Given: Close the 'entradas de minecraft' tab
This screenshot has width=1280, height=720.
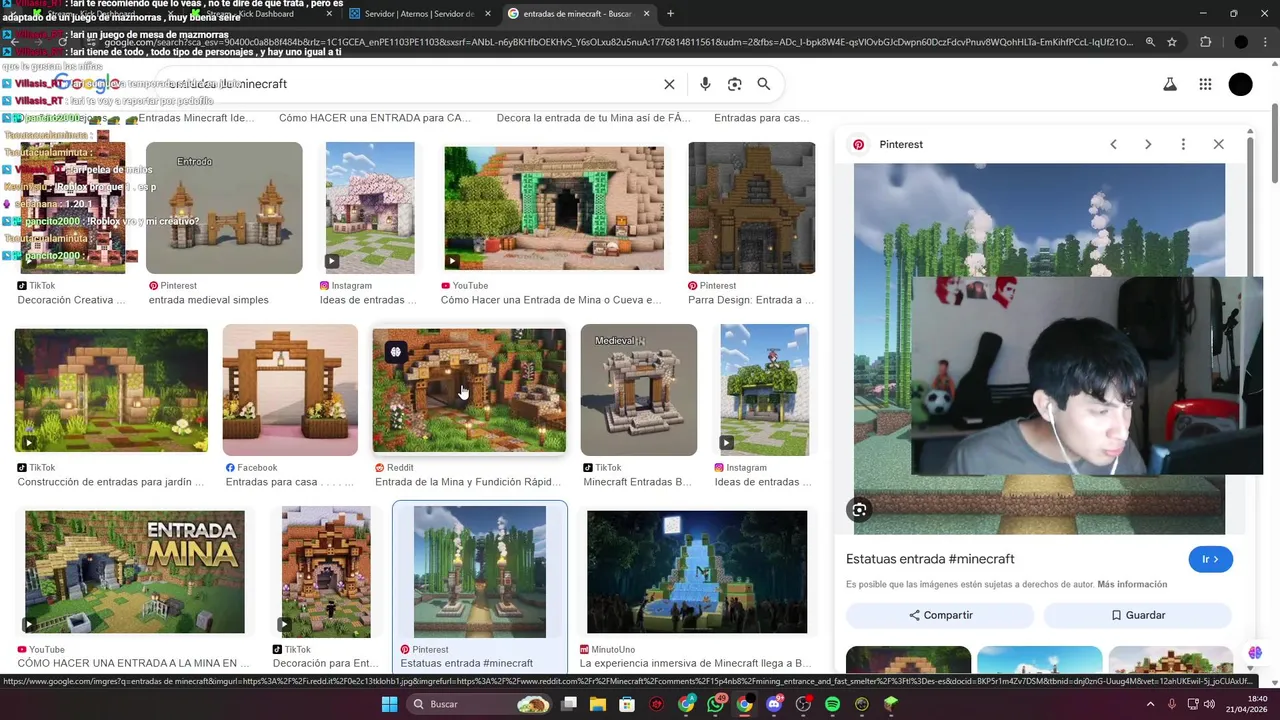Looking at the screenshot, I should (646, 14).
